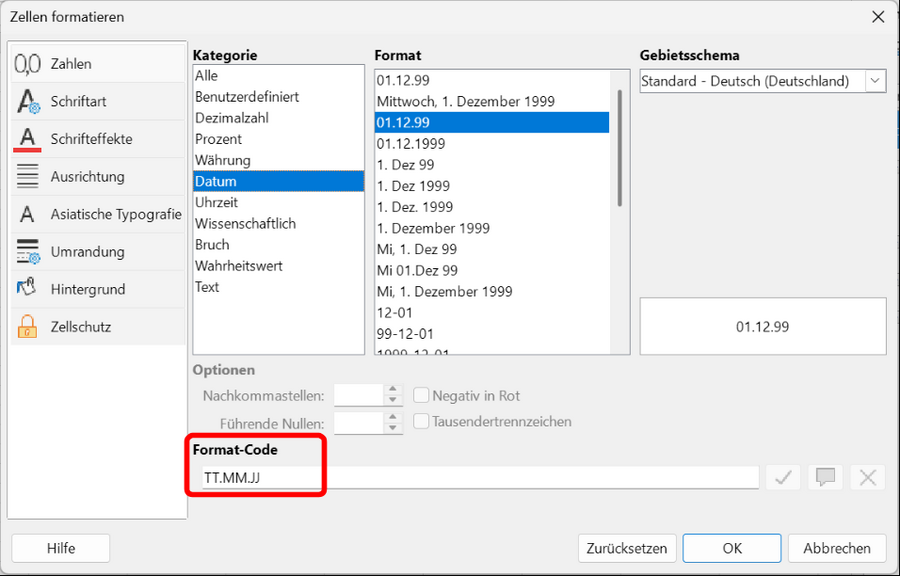900x576 pixels.
Task: Select format '1. Dez 99'
Action: pyautogui.click(x=492, y=165)
